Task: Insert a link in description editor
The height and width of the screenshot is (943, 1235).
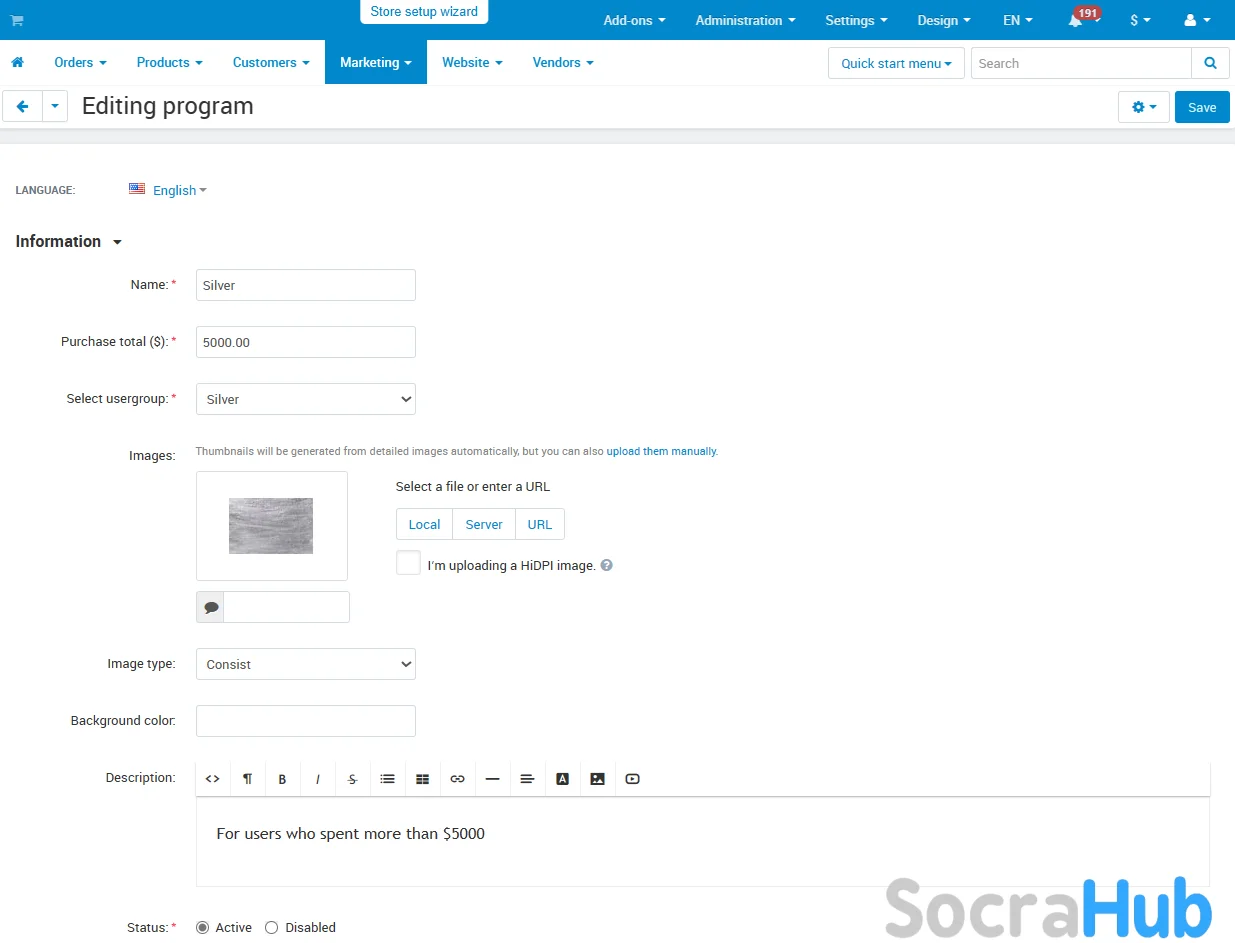Action: [x=457, y=779]
